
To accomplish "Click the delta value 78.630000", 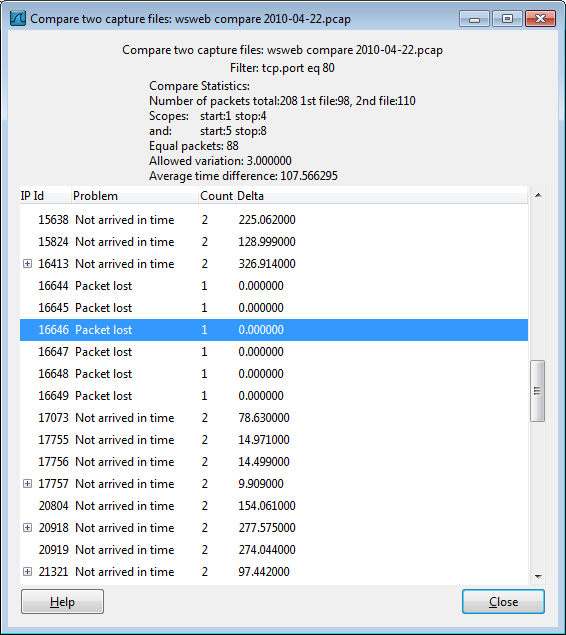I will (264, 418).
